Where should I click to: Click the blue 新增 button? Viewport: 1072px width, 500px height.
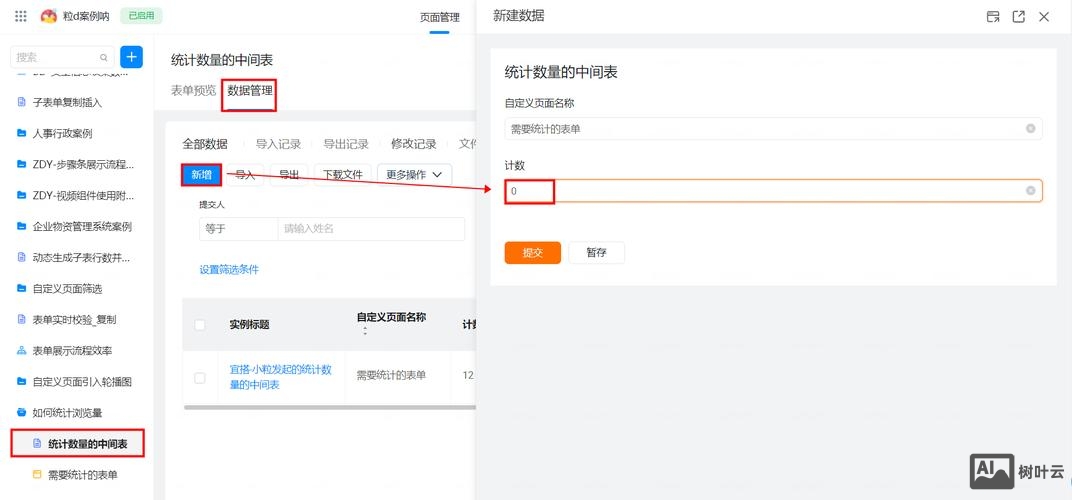pos(201,175)
